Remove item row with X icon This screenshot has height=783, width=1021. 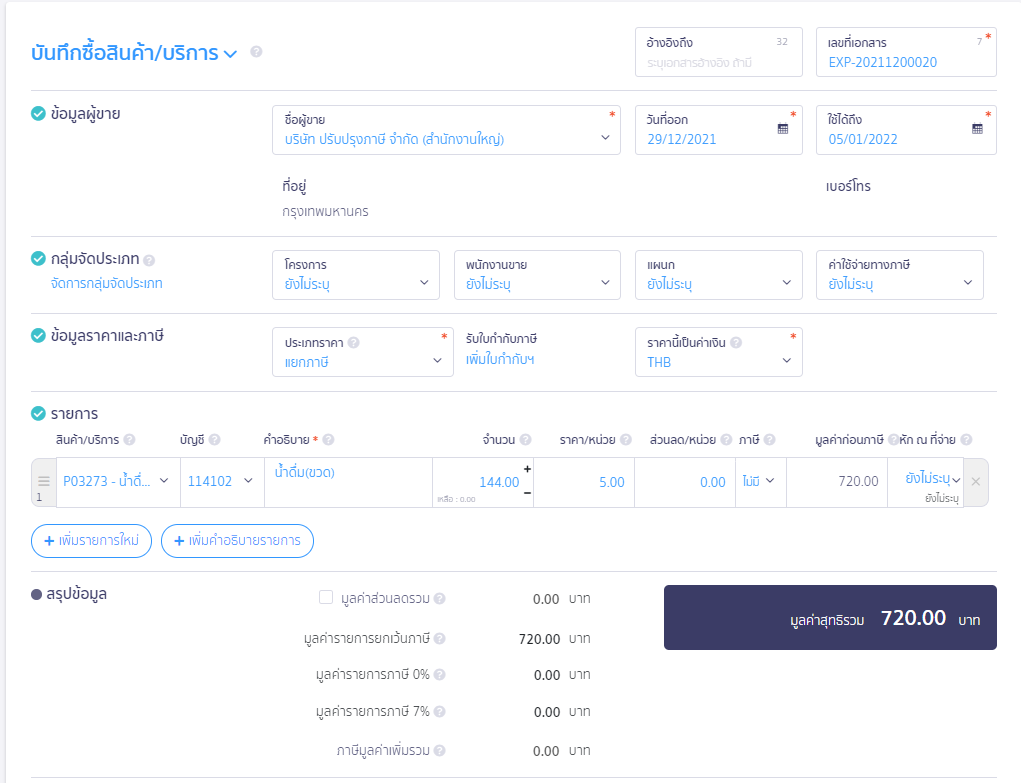point(975,481)
